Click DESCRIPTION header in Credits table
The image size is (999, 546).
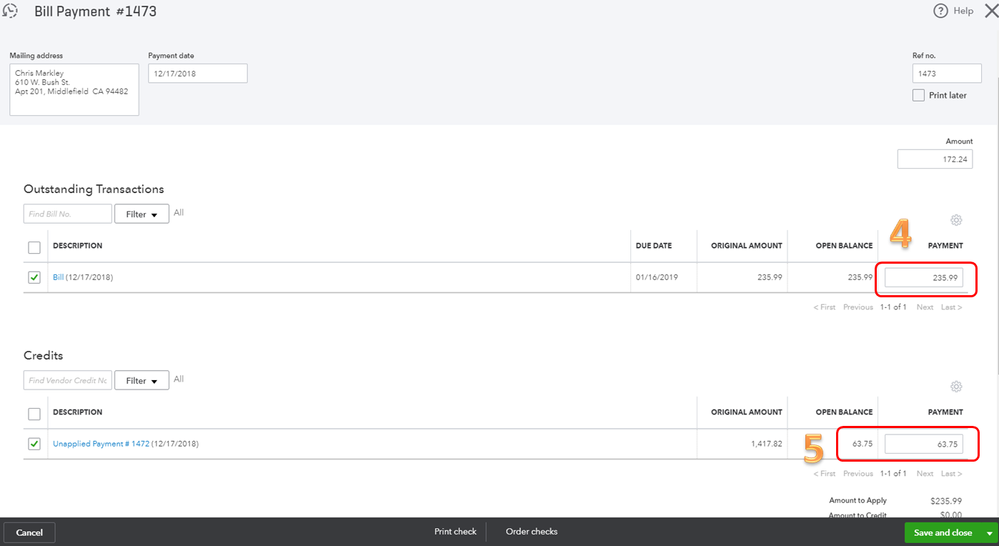click(77, 412)
